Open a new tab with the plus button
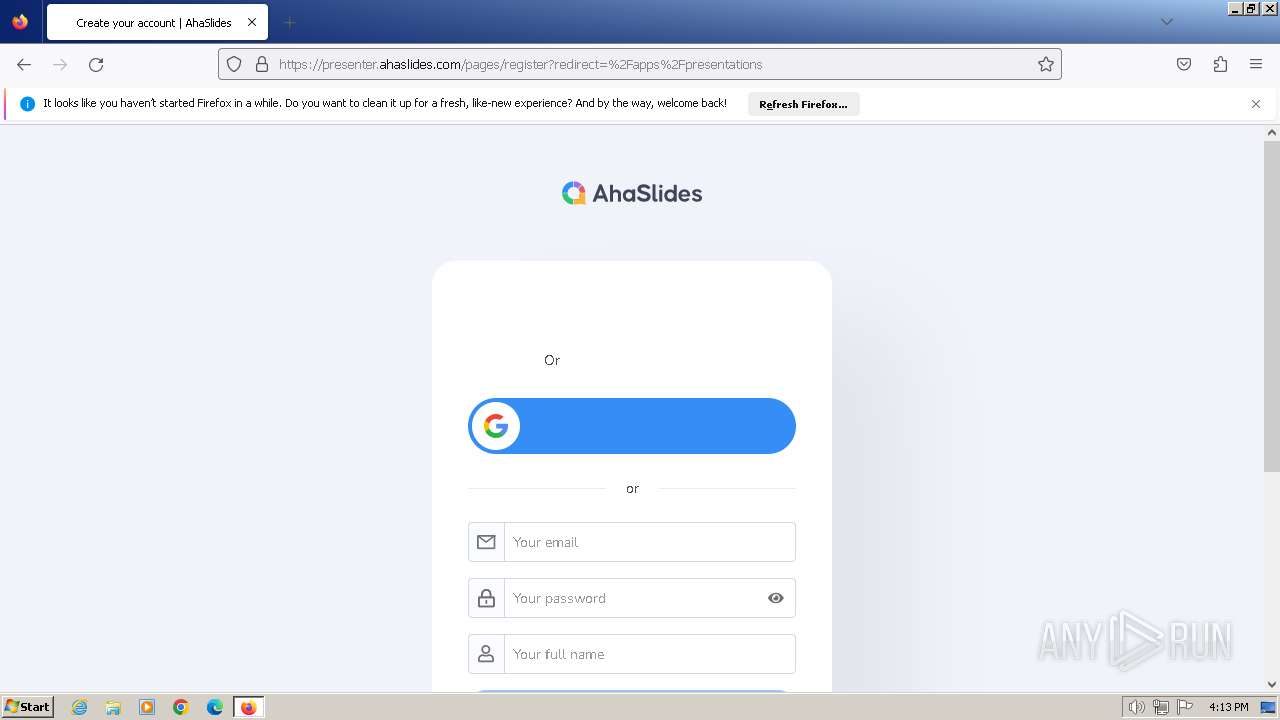 coord(289,22)
